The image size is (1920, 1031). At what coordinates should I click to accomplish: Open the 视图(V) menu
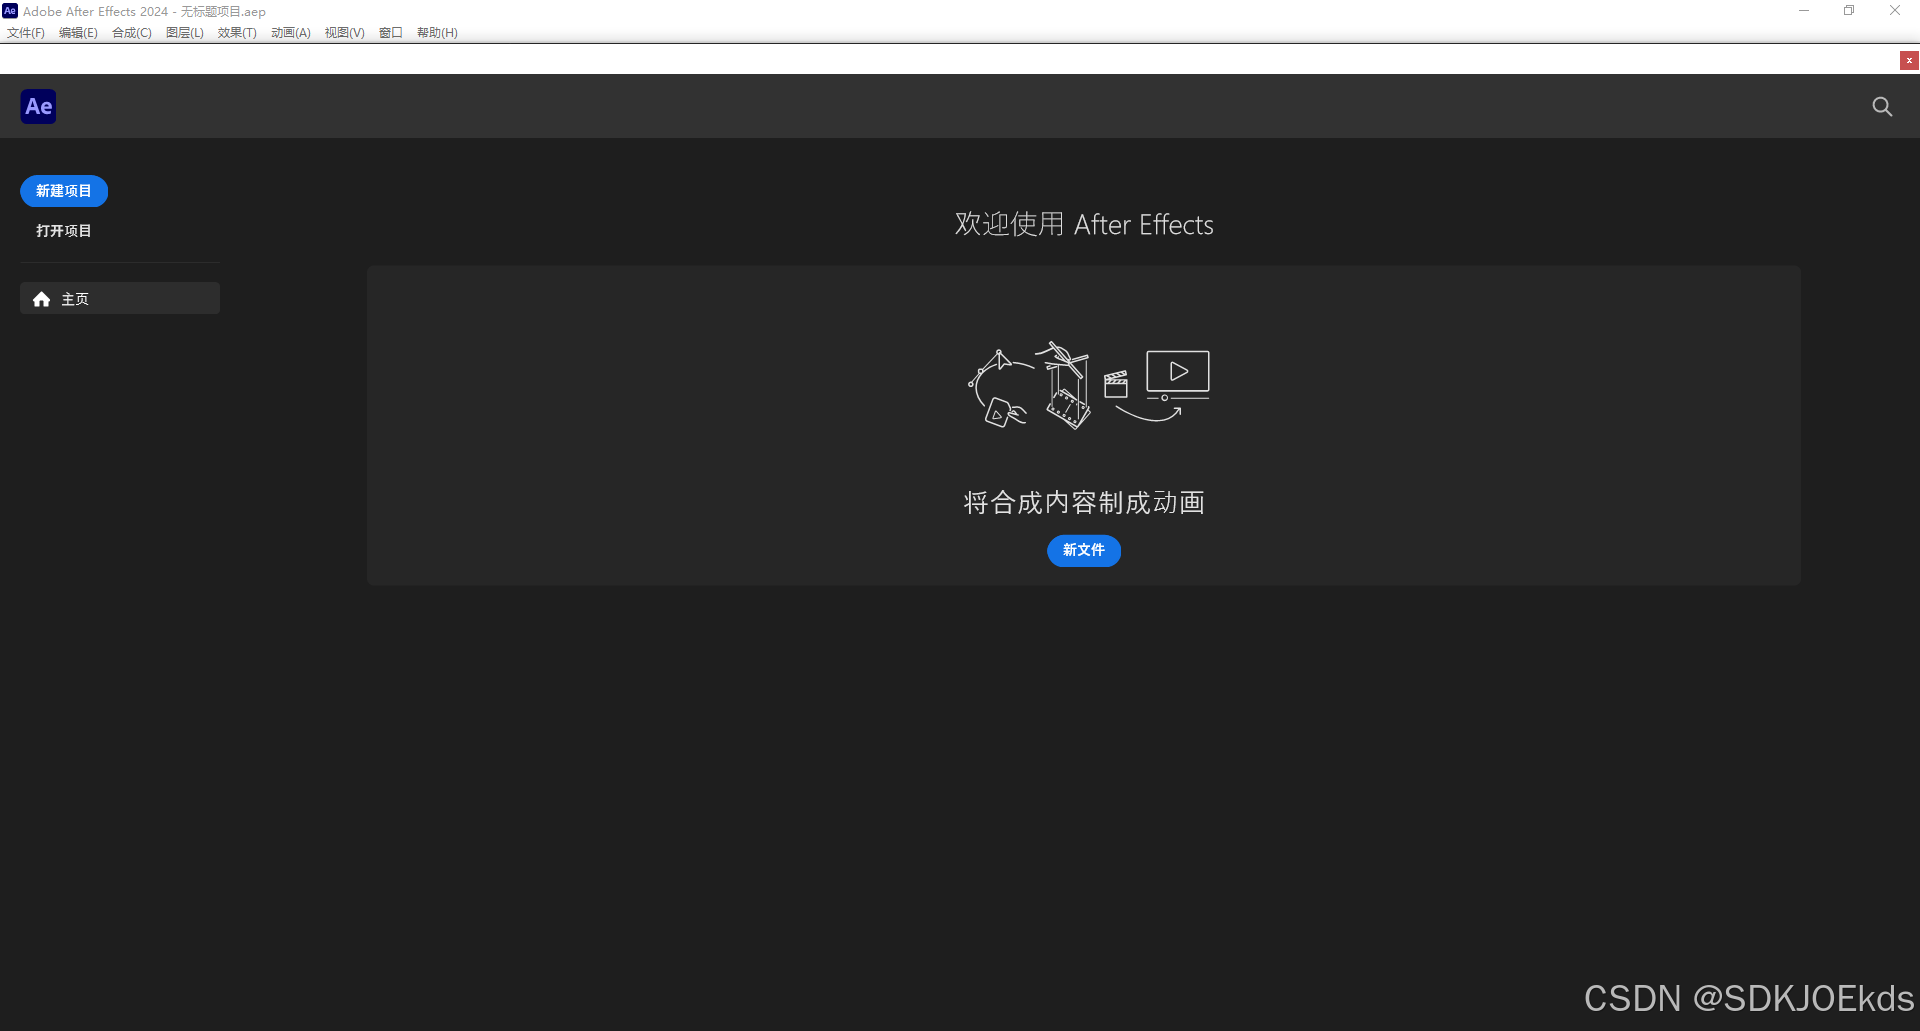pos(345,33)
